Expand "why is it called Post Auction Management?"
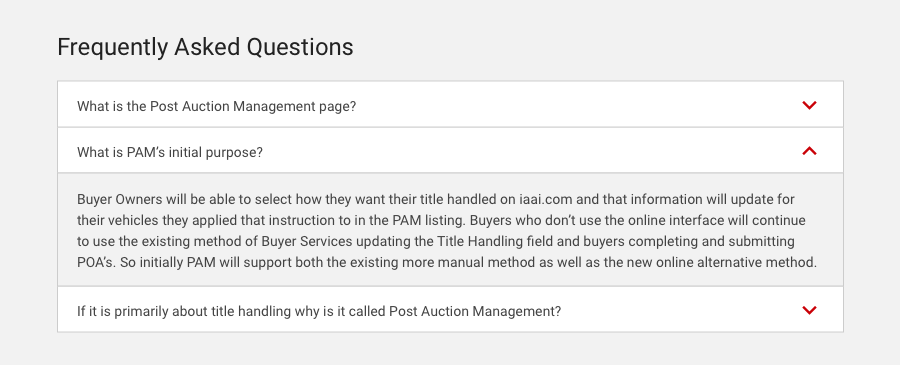Screen dimensions: 900x365 point(450,310)
